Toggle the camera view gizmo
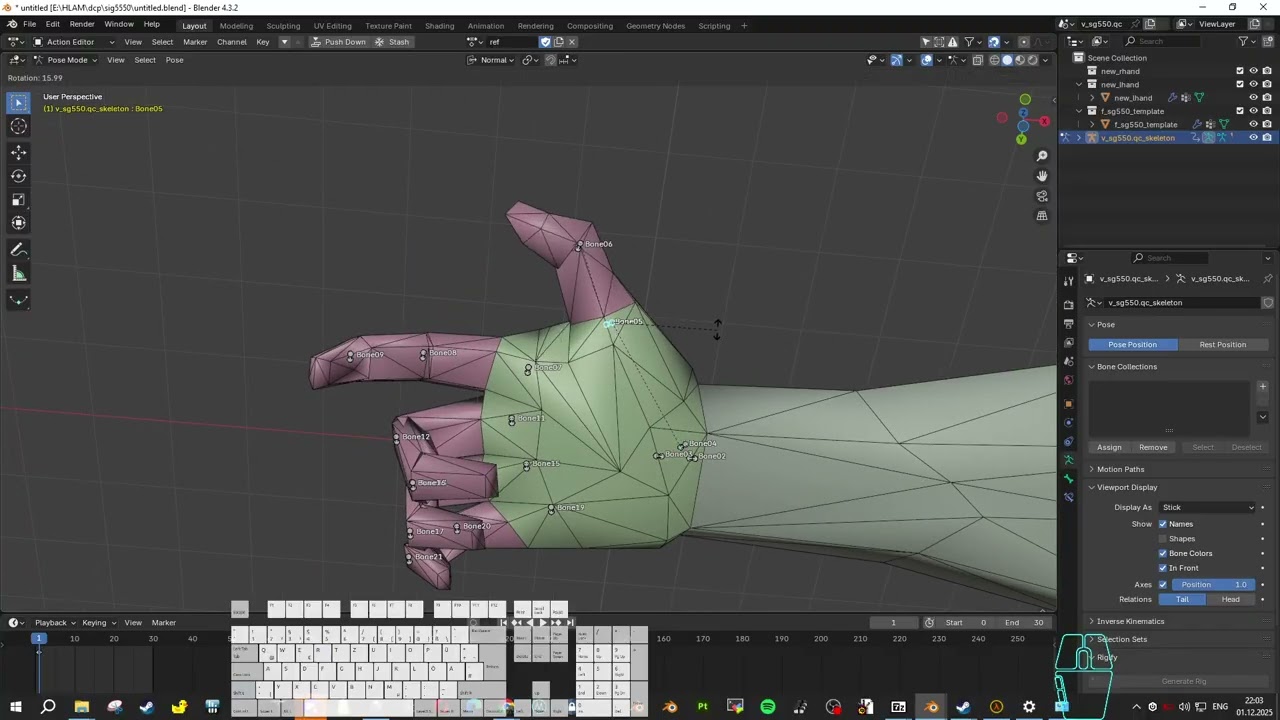1280x720 pixels. 1042,196
